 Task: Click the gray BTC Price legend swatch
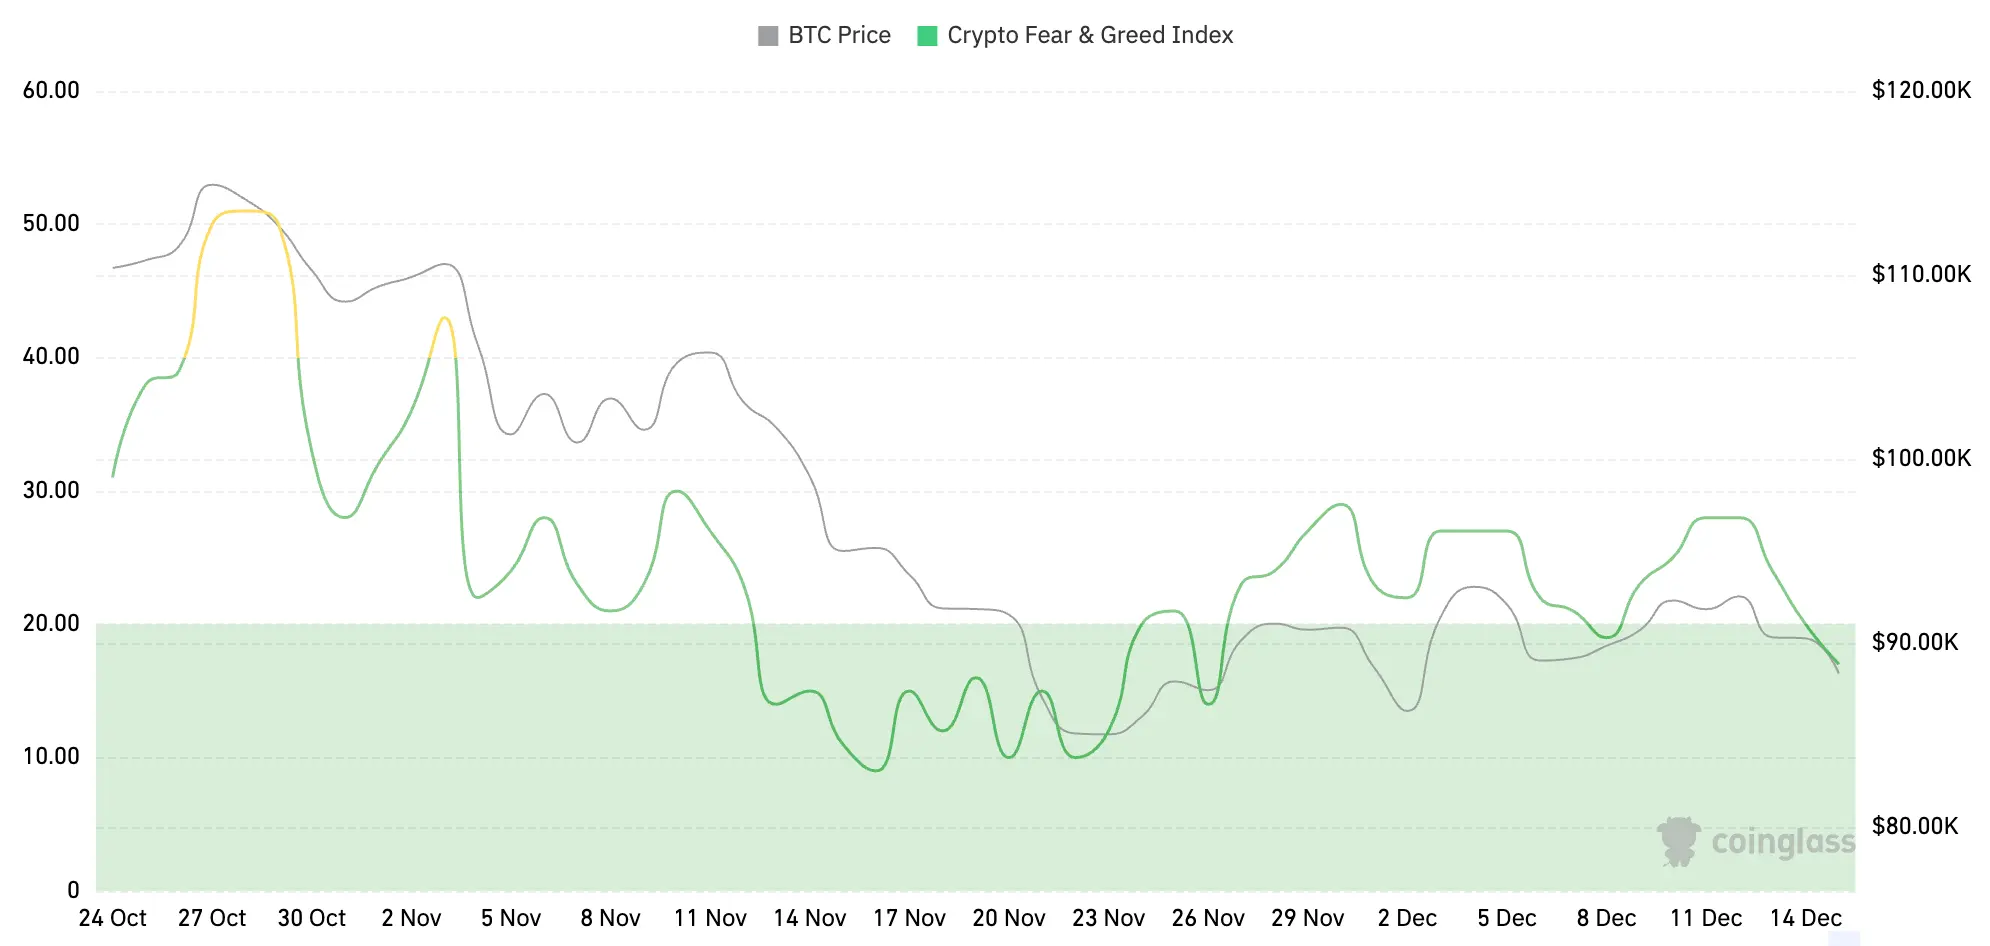coord(768,36)
